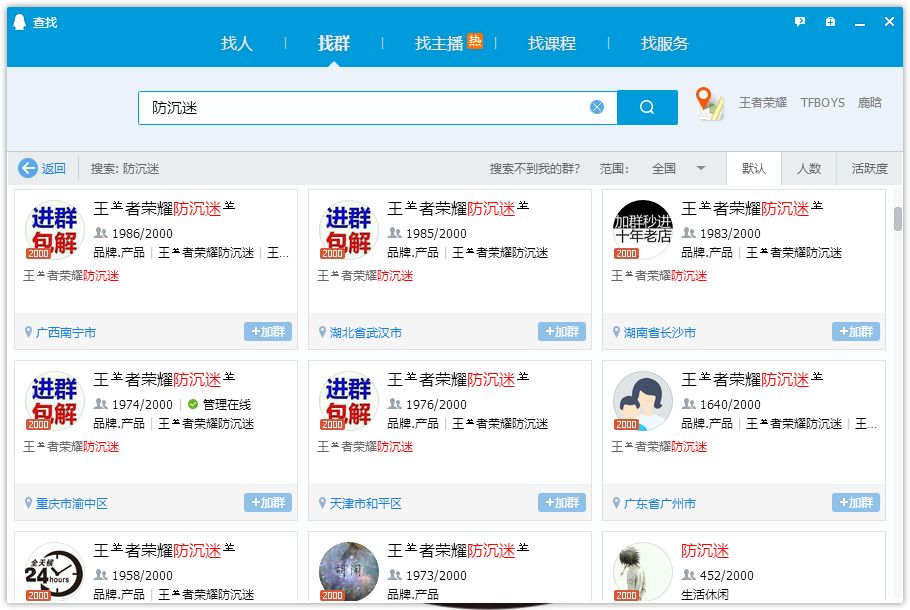The height and width of the screenshot is (610, 910).
Task: Sort results by 默认
Action: [754, 168]
